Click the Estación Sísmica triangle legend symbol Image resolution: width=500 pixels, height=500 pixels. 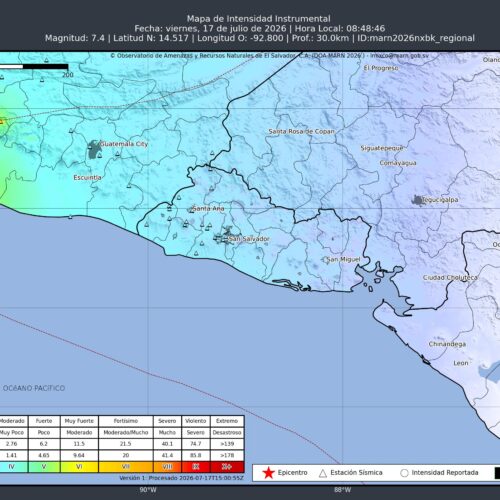tap(323, 473)
